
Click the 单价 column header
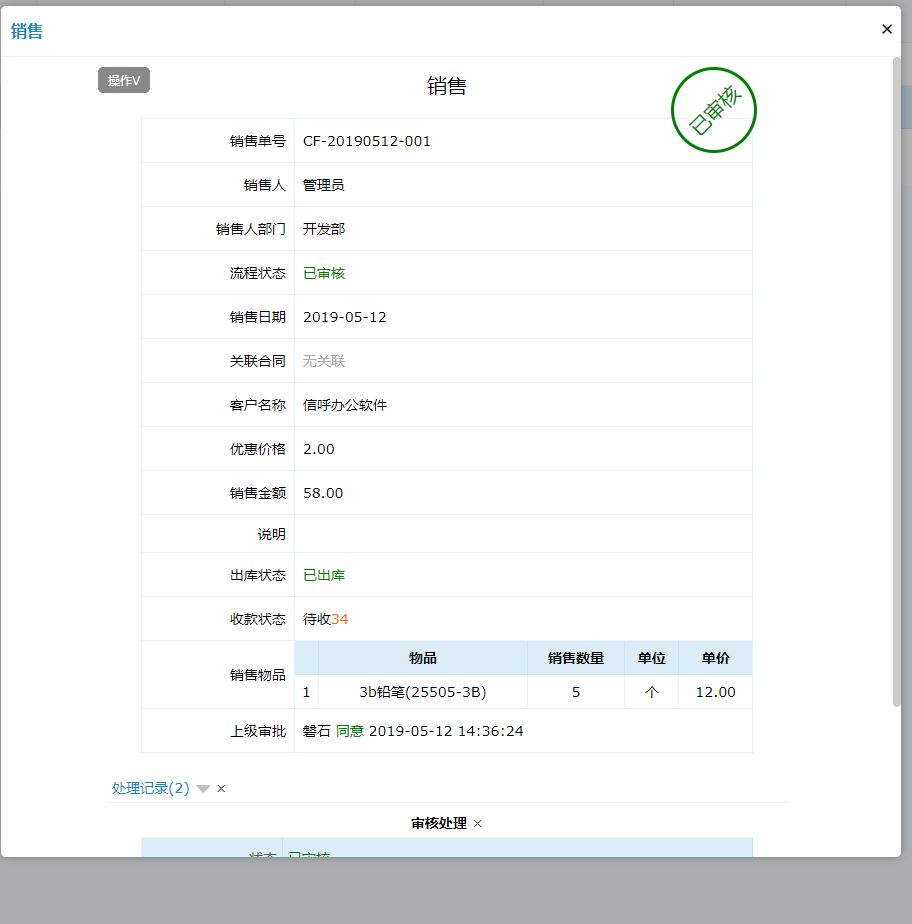click(716, 658)
